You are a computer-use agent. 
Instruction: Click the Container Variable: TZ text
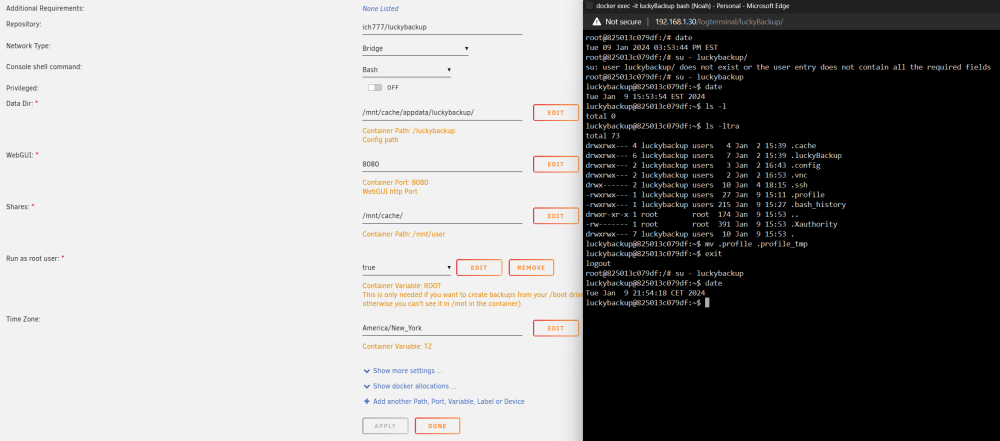click(x=397, y=347)
